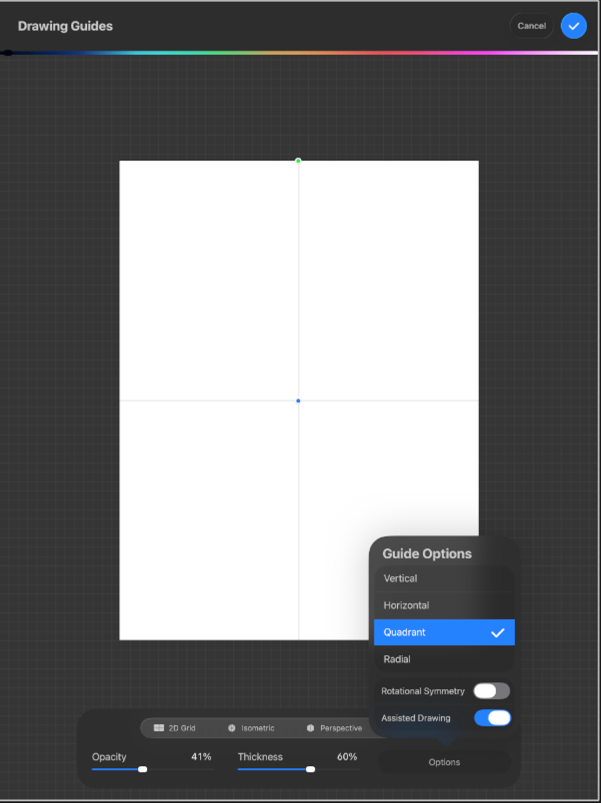
Task: Click checkmark beside Quadrant option
Action: click(x=497, y=633)
